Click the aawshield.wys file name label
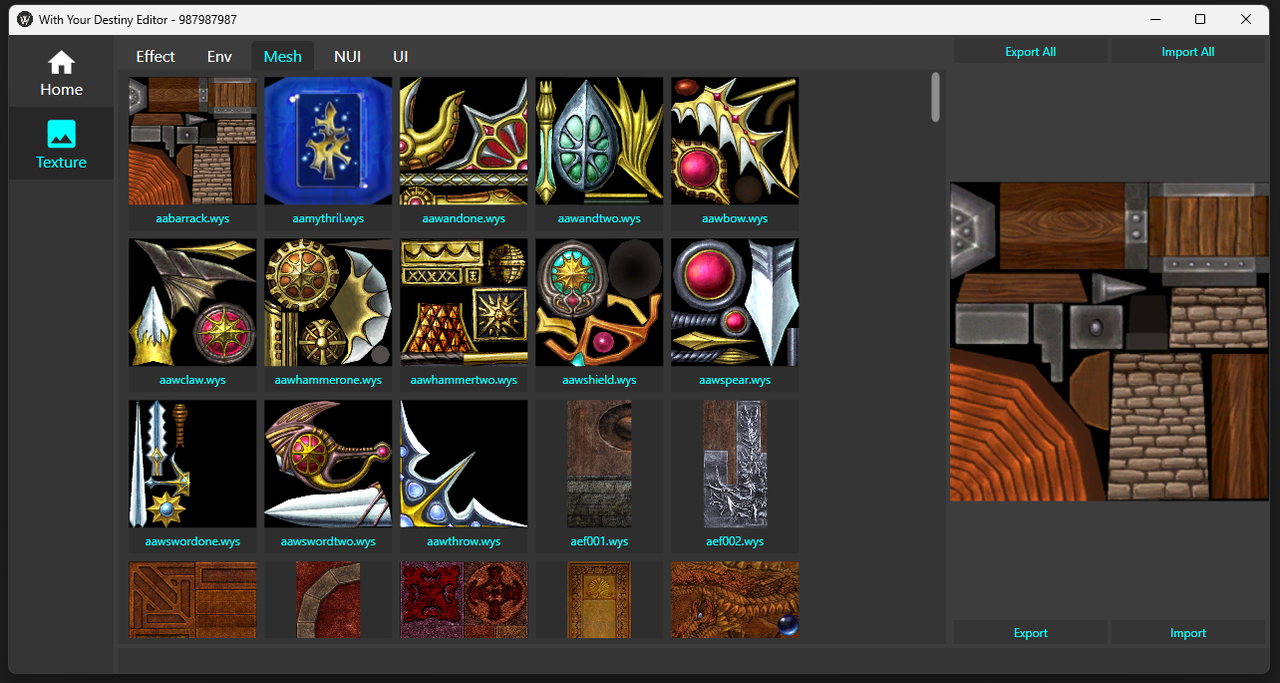This screenshot has height=683, width=1280. pyautogui.click(x=599, y=380)
